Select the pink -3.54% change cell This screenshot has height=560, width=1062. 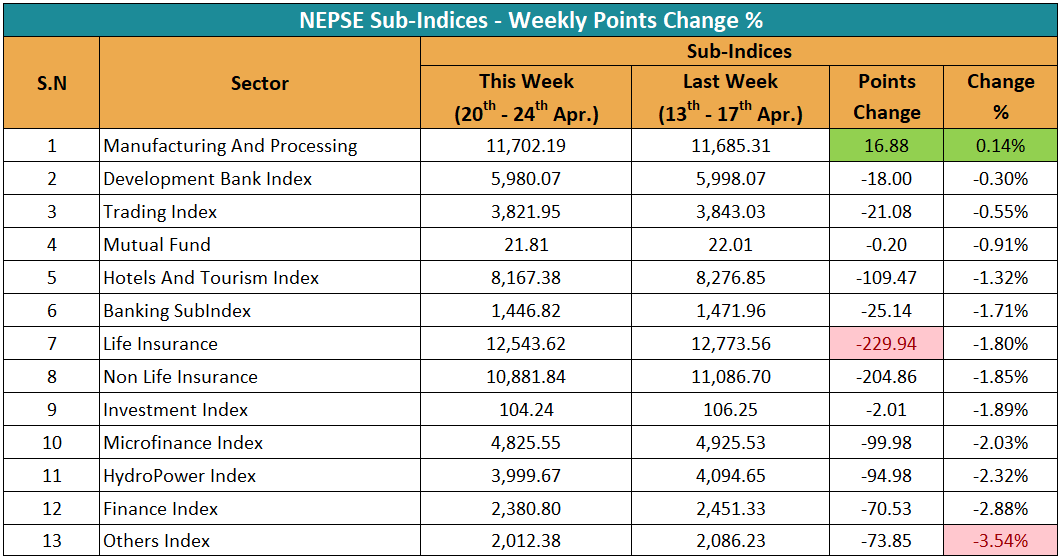click(x=1001, y=541)
